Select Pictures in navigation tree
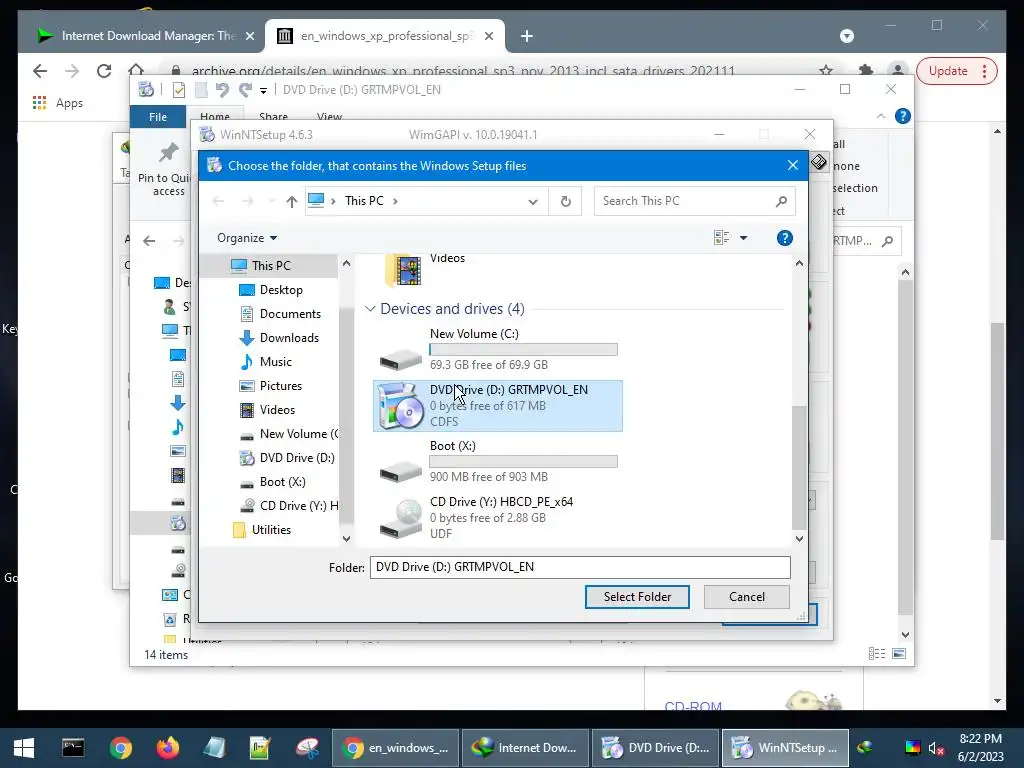1024x768 pixels. pos(270,386)
